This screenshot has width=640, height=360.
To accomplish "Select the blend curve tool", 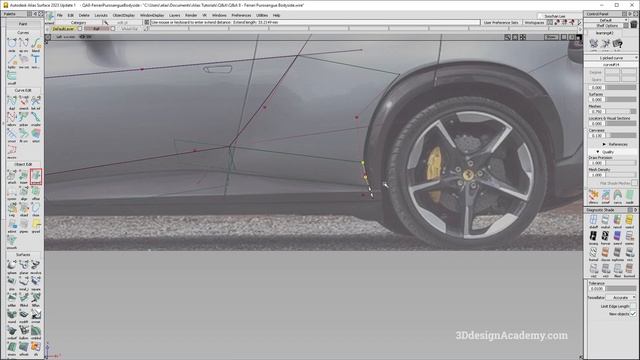I will coord(36,43).
